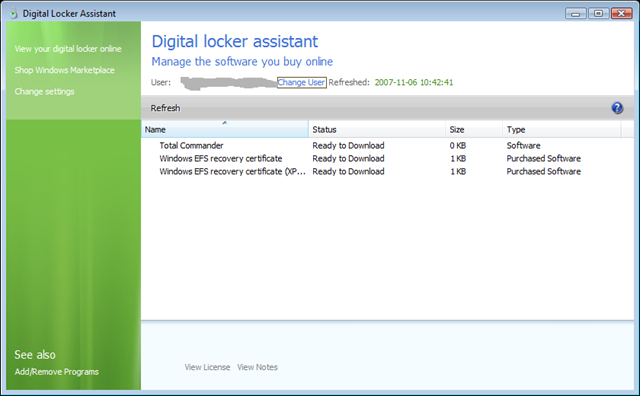Sort list by Size column header

pyautogui.click(x=474, y=129)
